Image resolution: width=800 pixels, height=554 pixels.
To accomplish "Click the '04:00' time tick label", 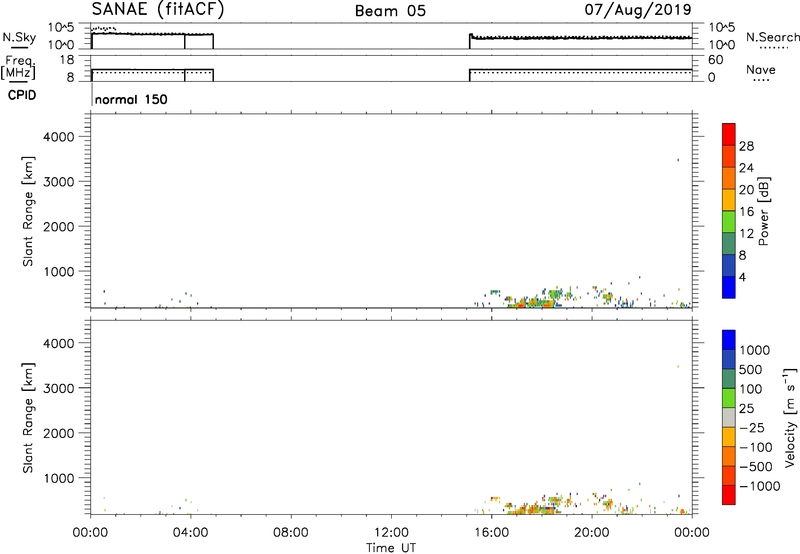I will (191, 533).
